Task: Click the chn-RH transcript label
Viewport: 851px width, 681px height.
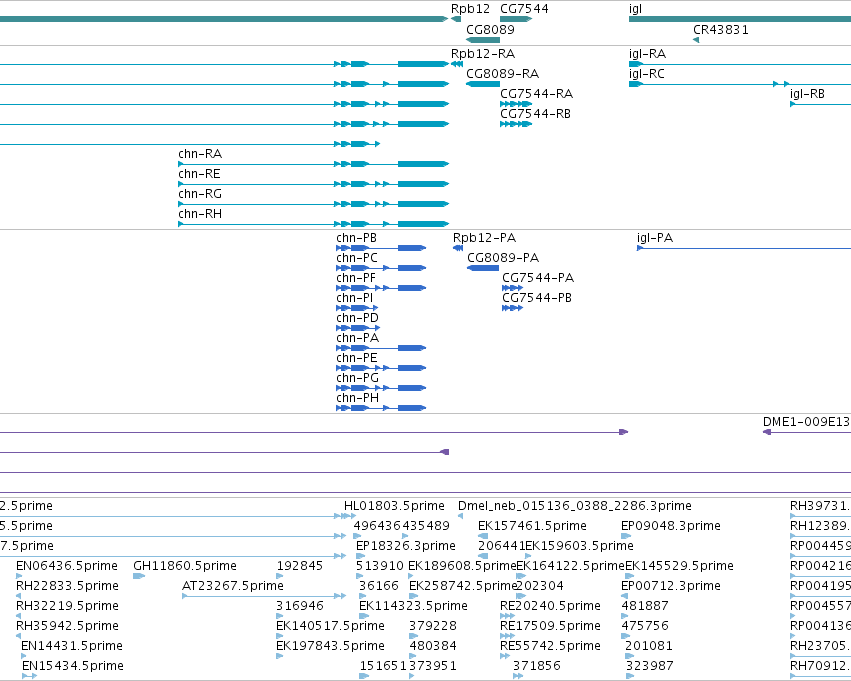Action: coord(200,214)
